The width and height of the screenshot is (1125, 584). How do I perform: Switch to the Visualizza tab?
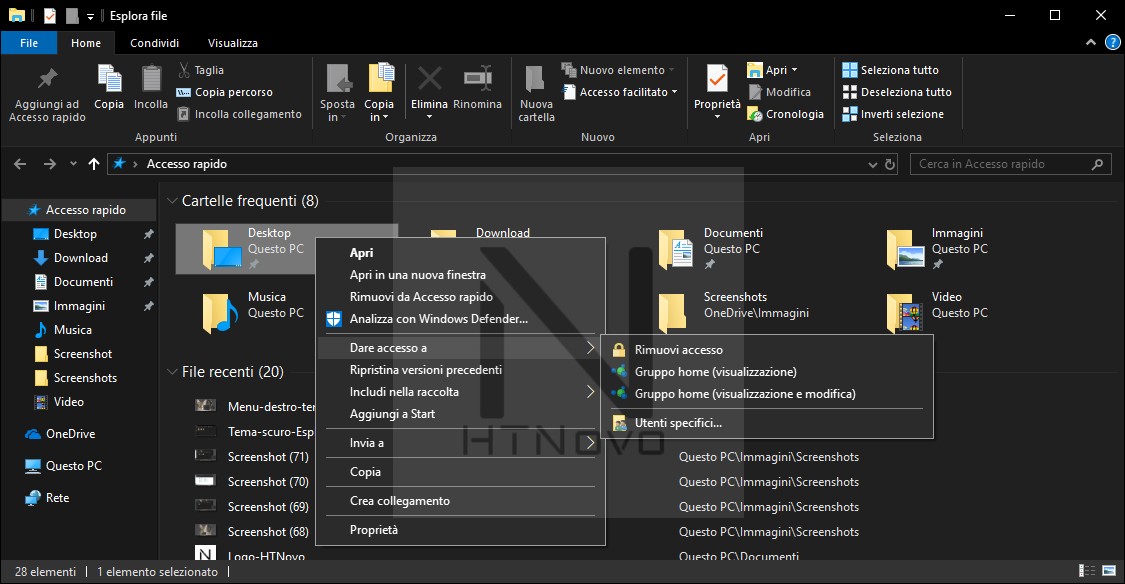click(232, 42)
